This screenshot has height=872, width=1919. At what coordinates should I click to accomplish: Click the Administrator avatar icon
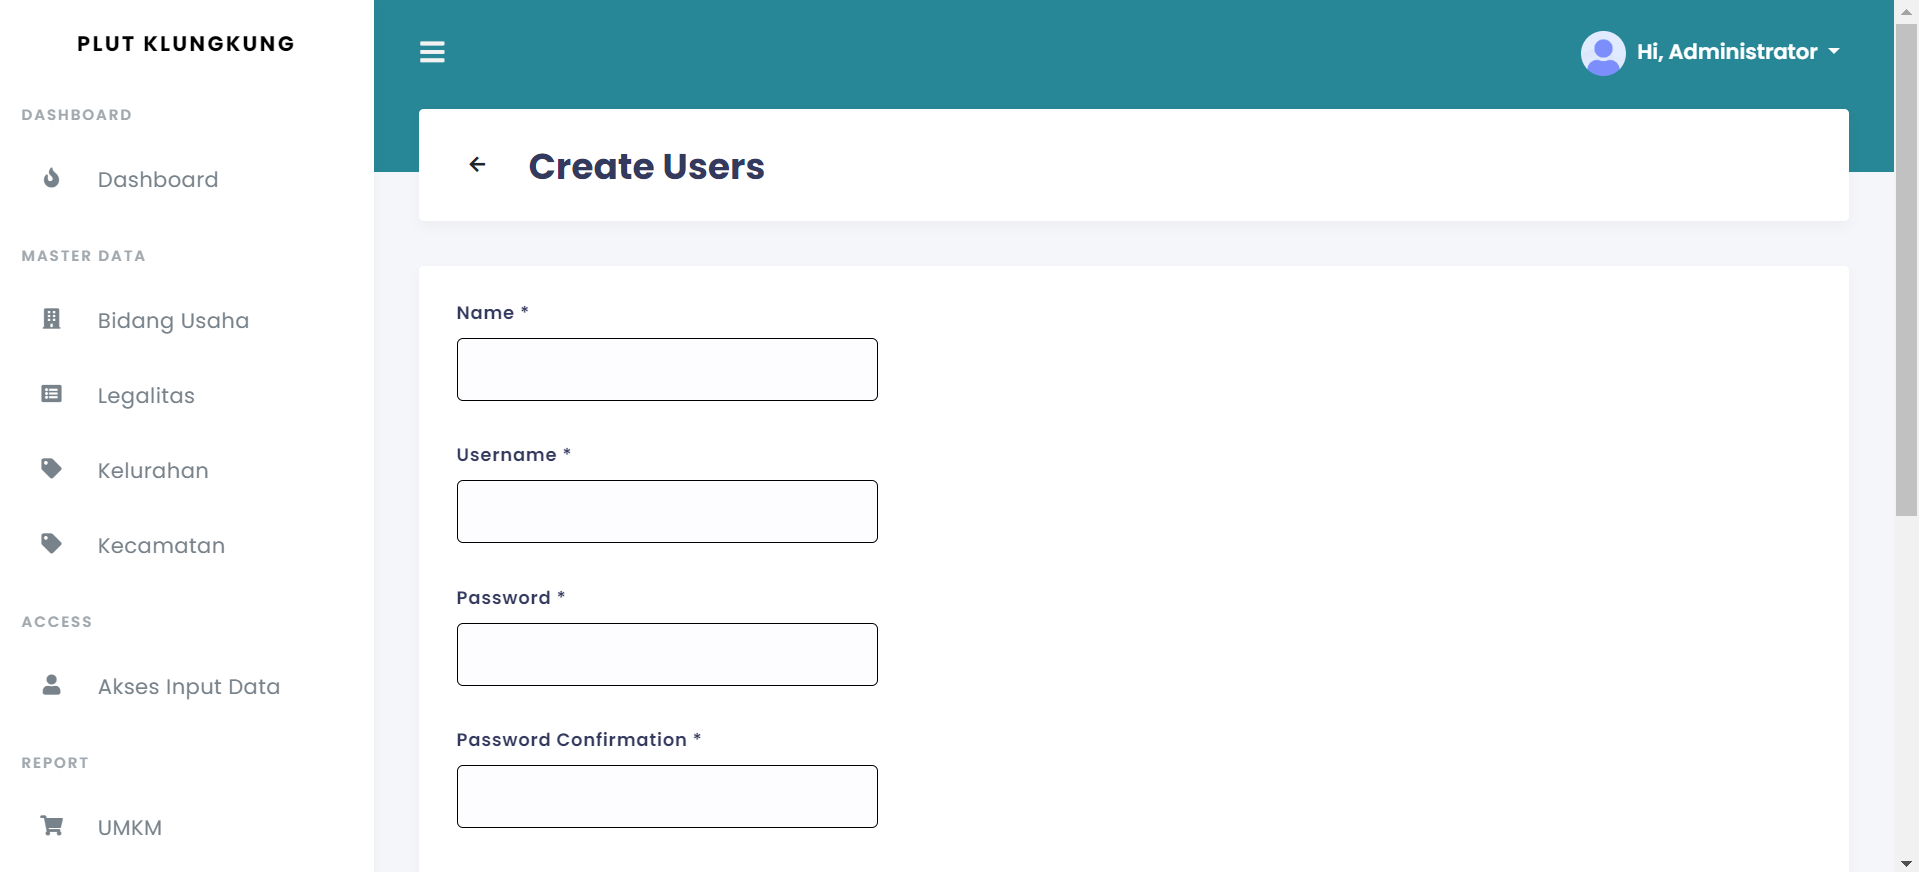(x=1602, y=53)
